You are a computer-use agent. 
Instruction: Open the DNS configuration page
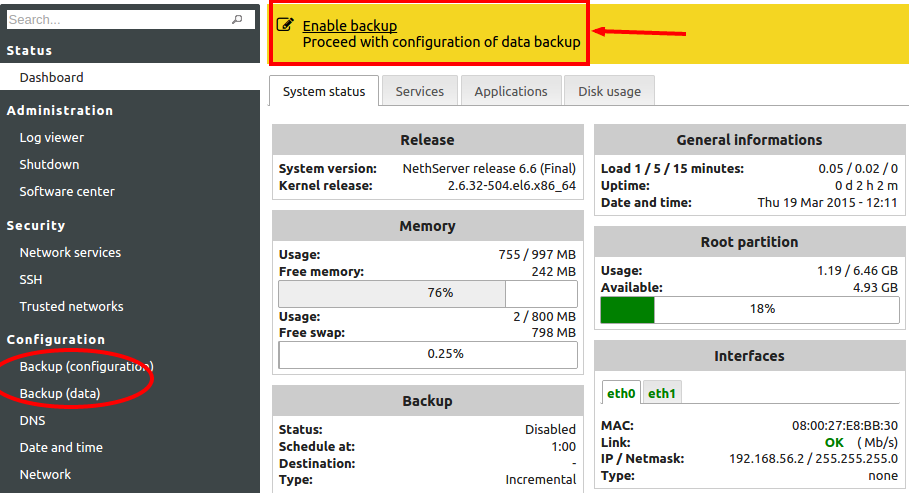[32, 420]
